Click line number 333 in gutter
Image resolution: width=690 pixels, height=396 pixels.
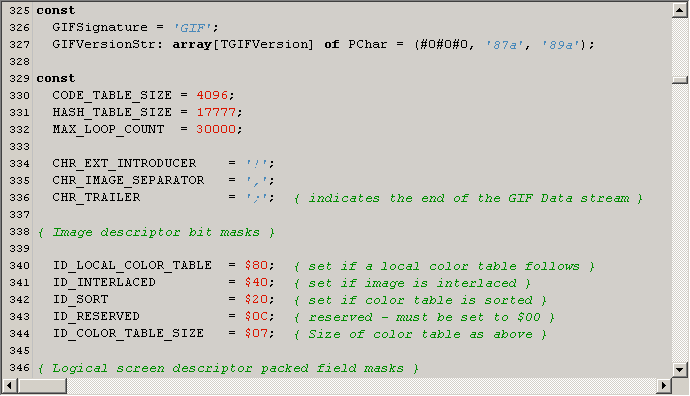(x=19, y=147)
